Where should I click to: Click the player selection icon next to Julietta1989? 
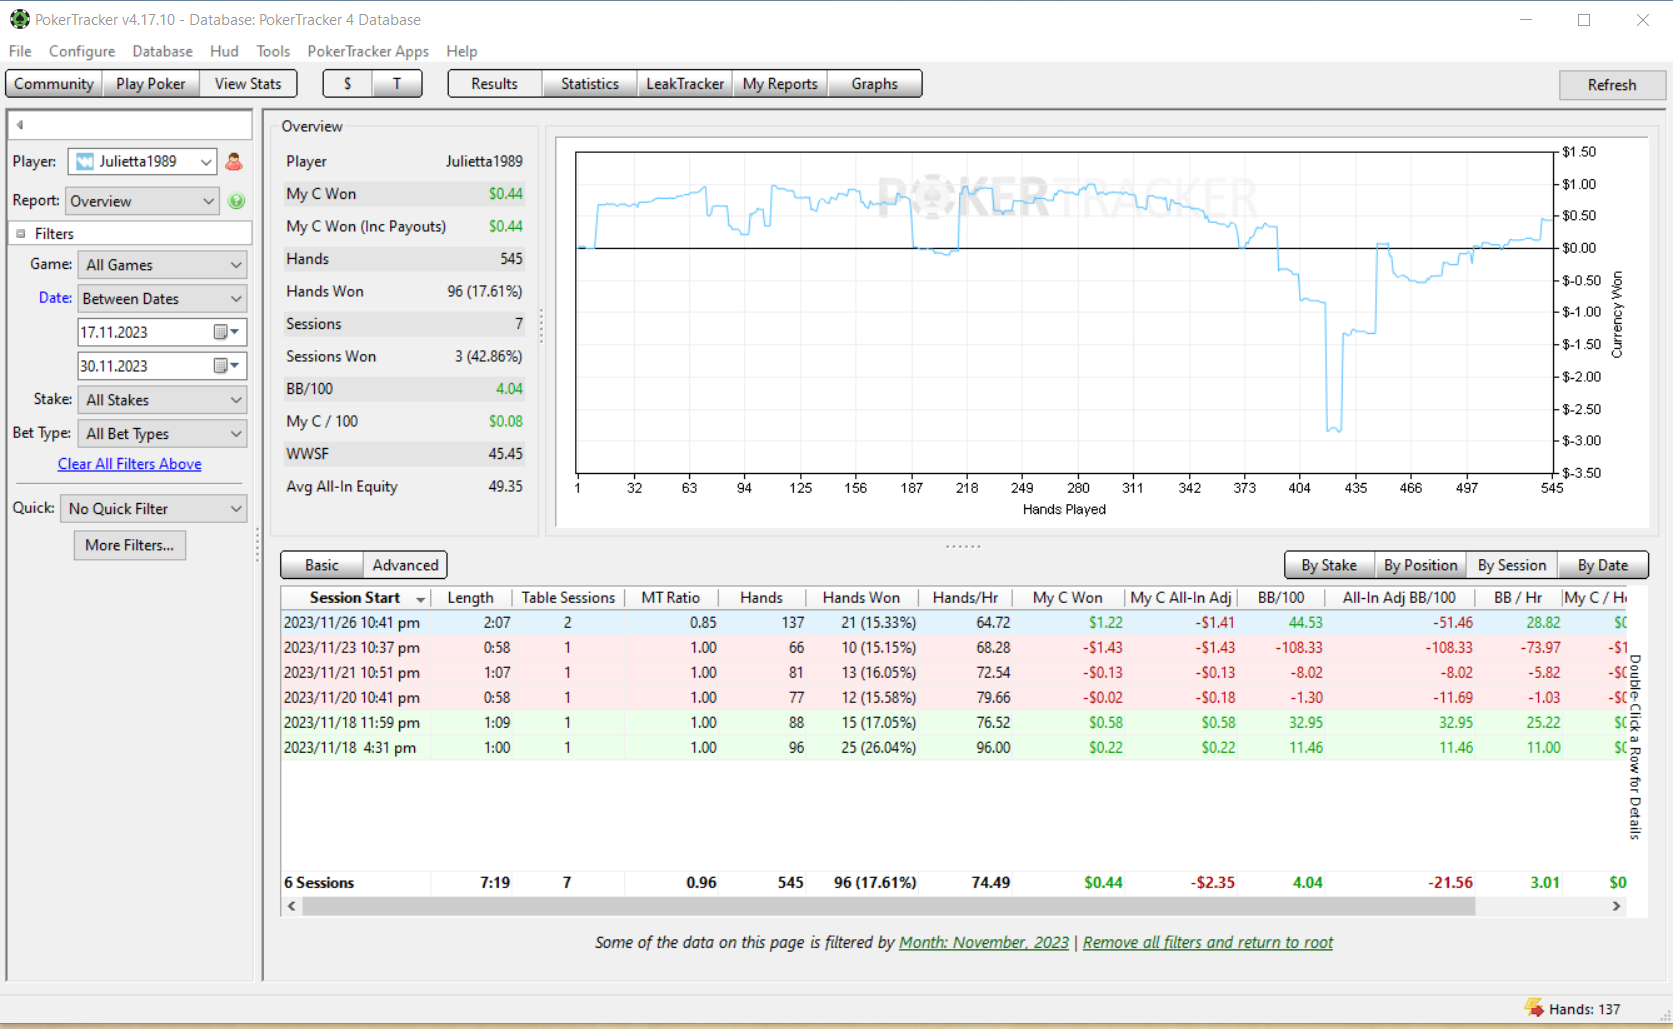click(x=234, y=161)
